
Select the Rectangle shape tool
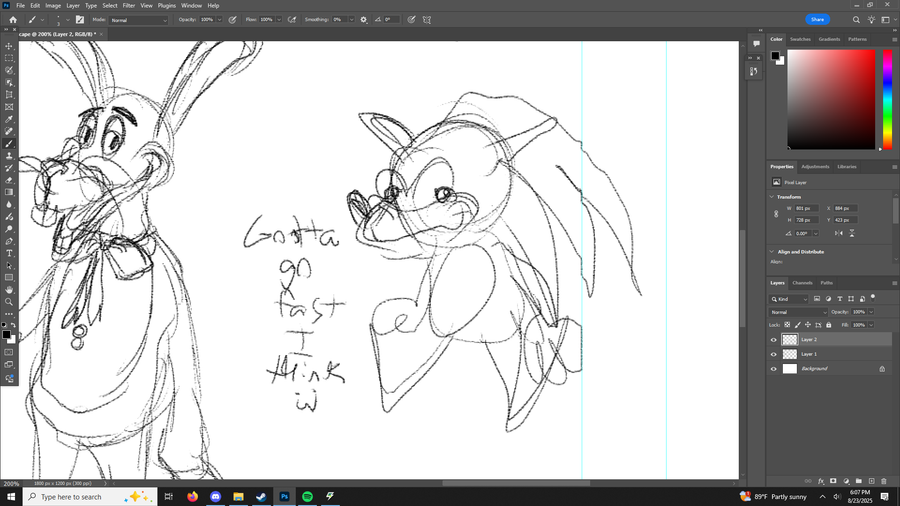tap(9, 278)
